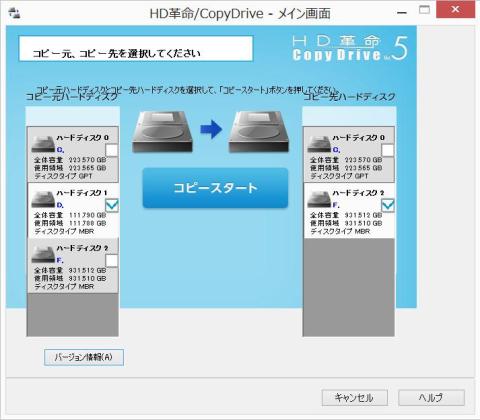The width and height of the screenshot is (480, 420).
Task: Click the F: drive letter in destination disk 2
Action: coord(336,205)
